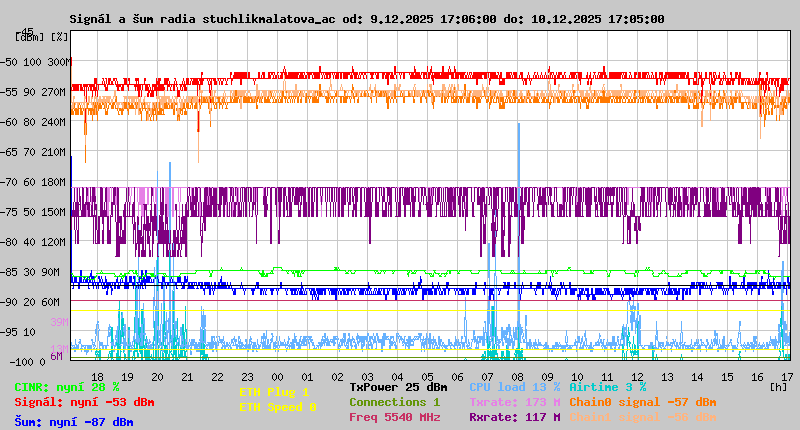Click the '[h]' time axis unit label
The width and height of the screenshot is (800, 430).
coord(779,387)
